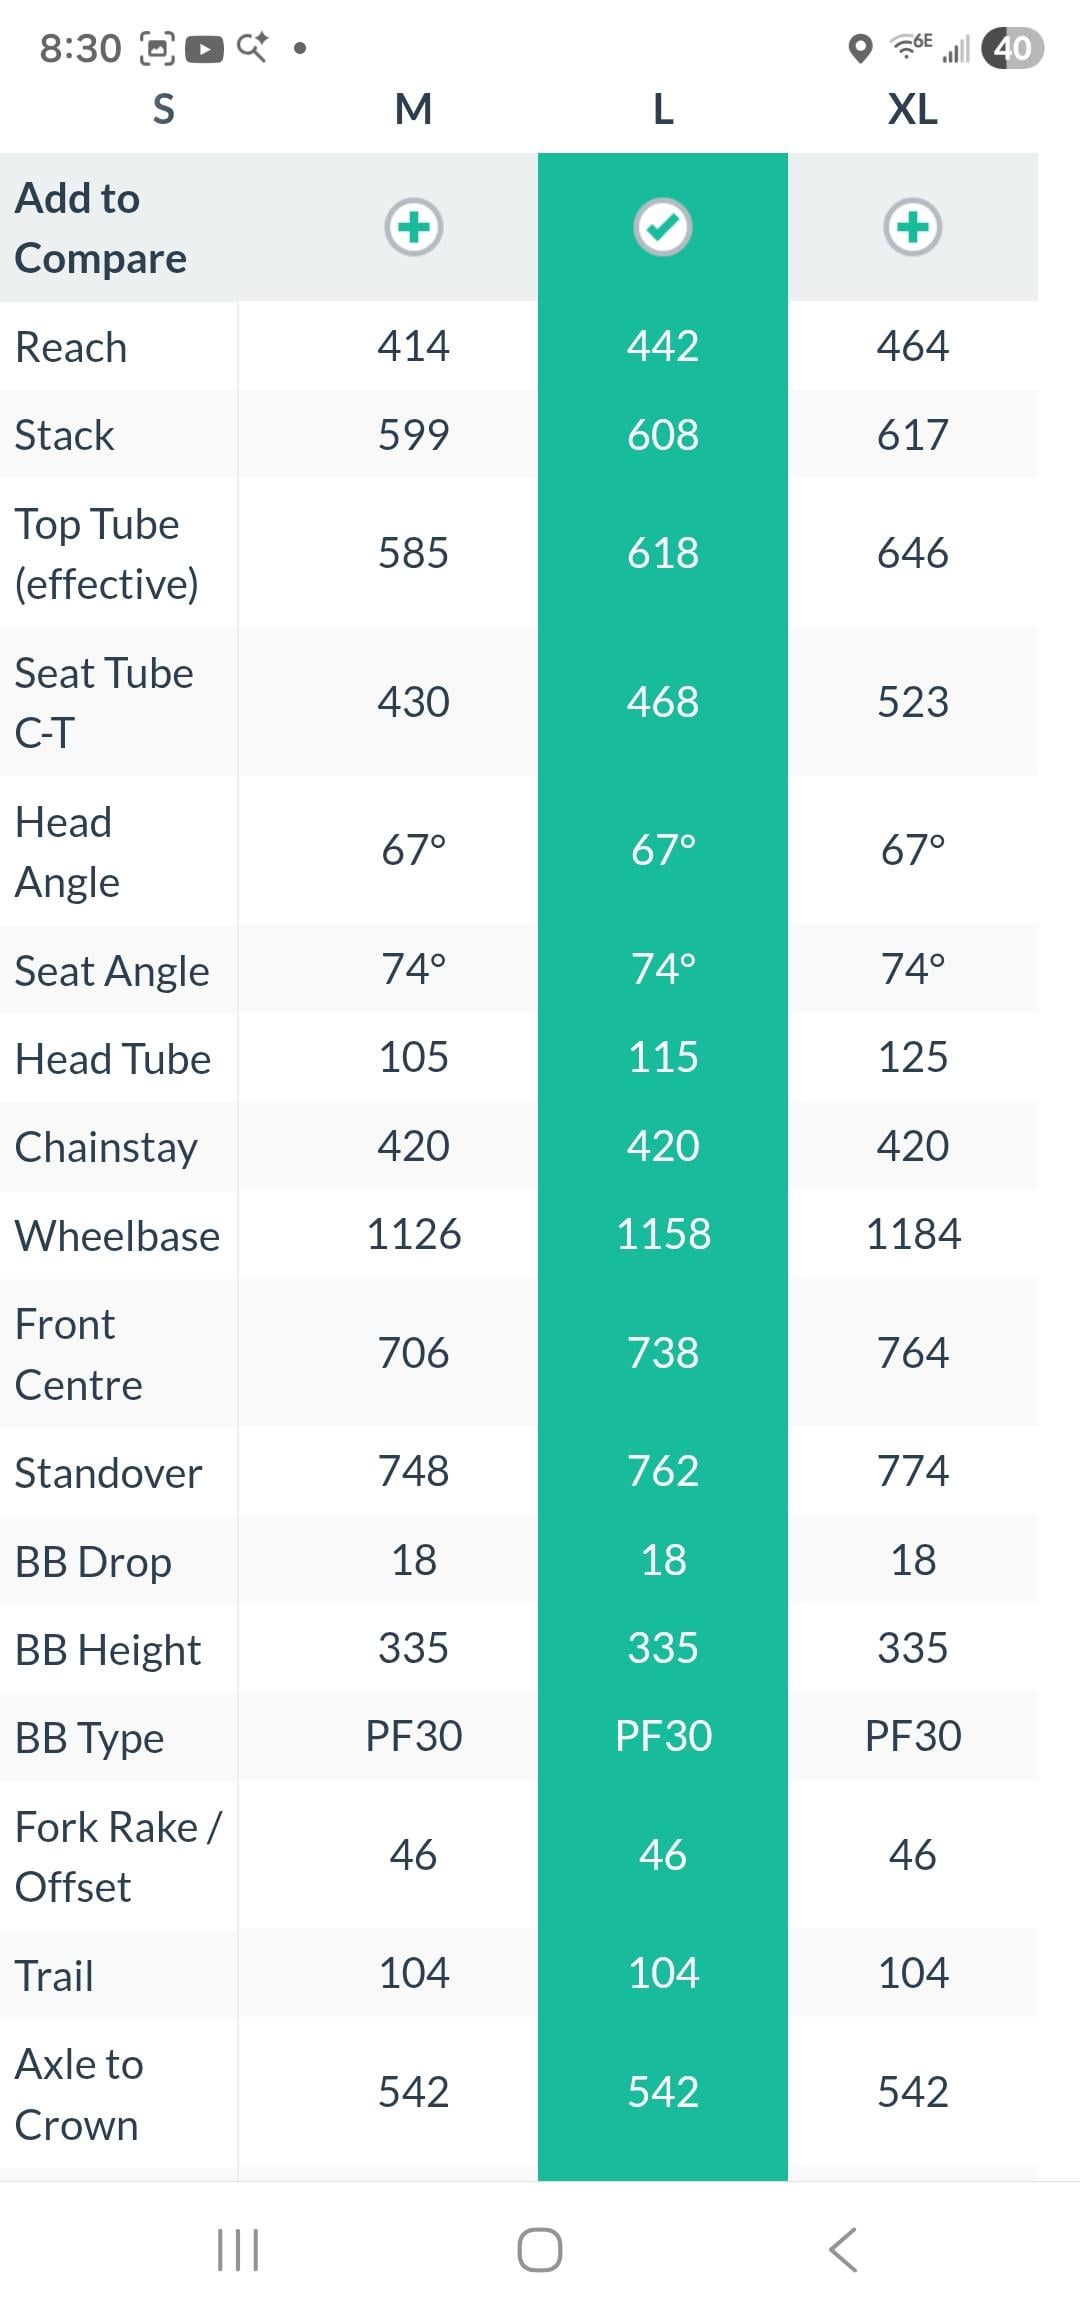The height and width of the screenshot is (2316, 1080).
Task: Tap the Reach row label
Action: pyautogui.click(x=71, y=347)
